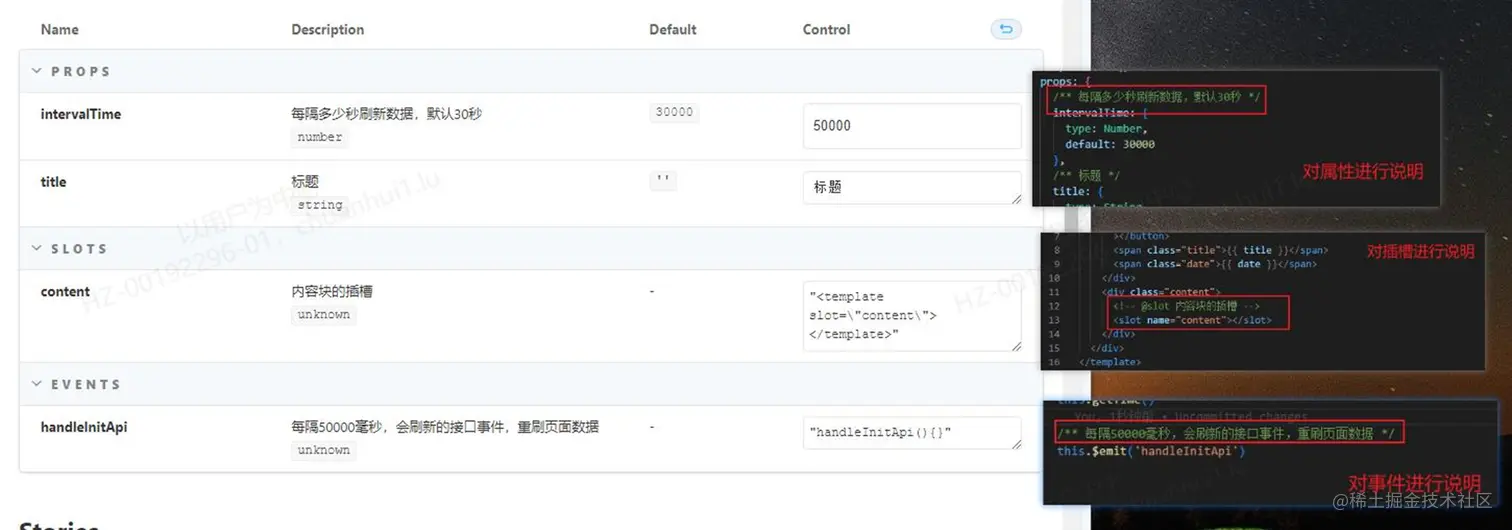Click the string type badge under title
This screenshot has width=1512, height=530.
point(320,205)
